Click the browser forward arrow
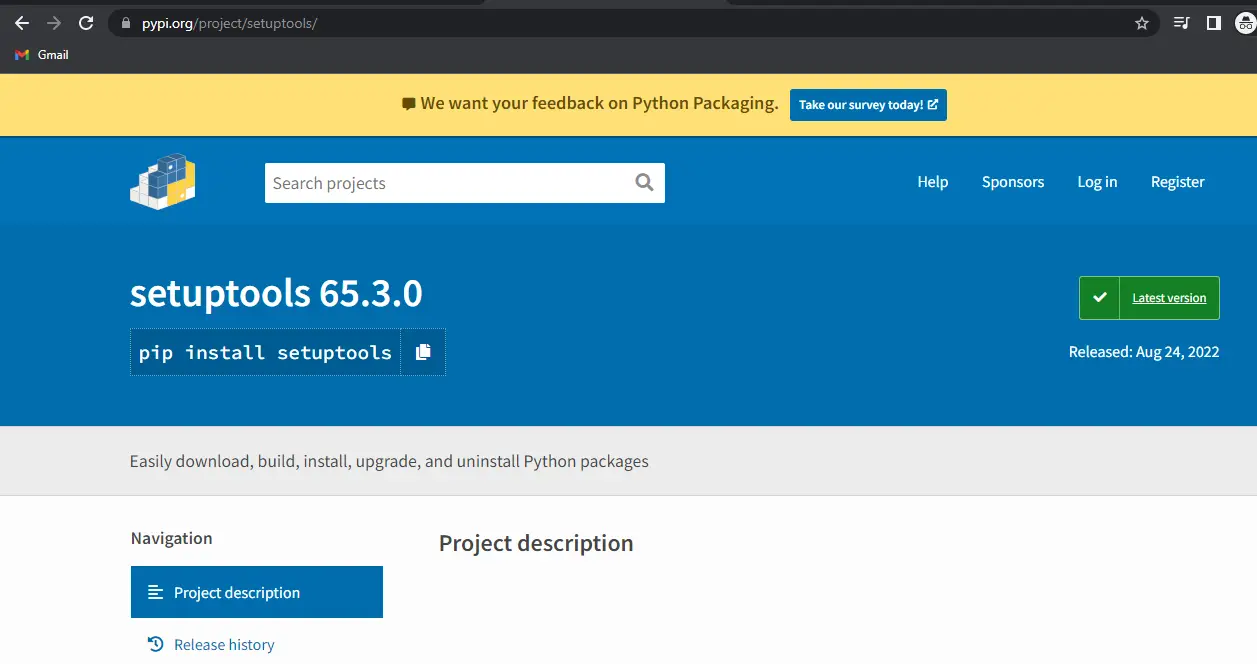Image resolution: width=1257 pixels, height=664 pixels. pyautogui.click(x=54, y=23)
